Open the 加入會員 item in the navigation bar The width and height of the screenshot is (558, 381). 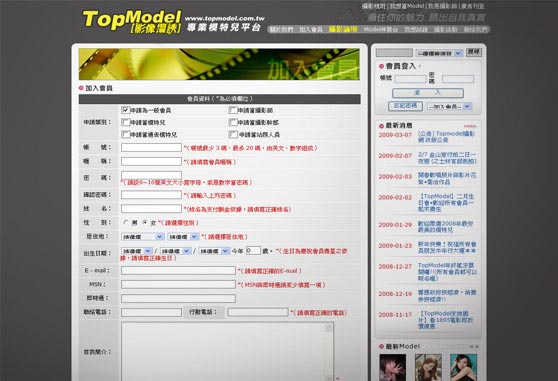[310, 30]
